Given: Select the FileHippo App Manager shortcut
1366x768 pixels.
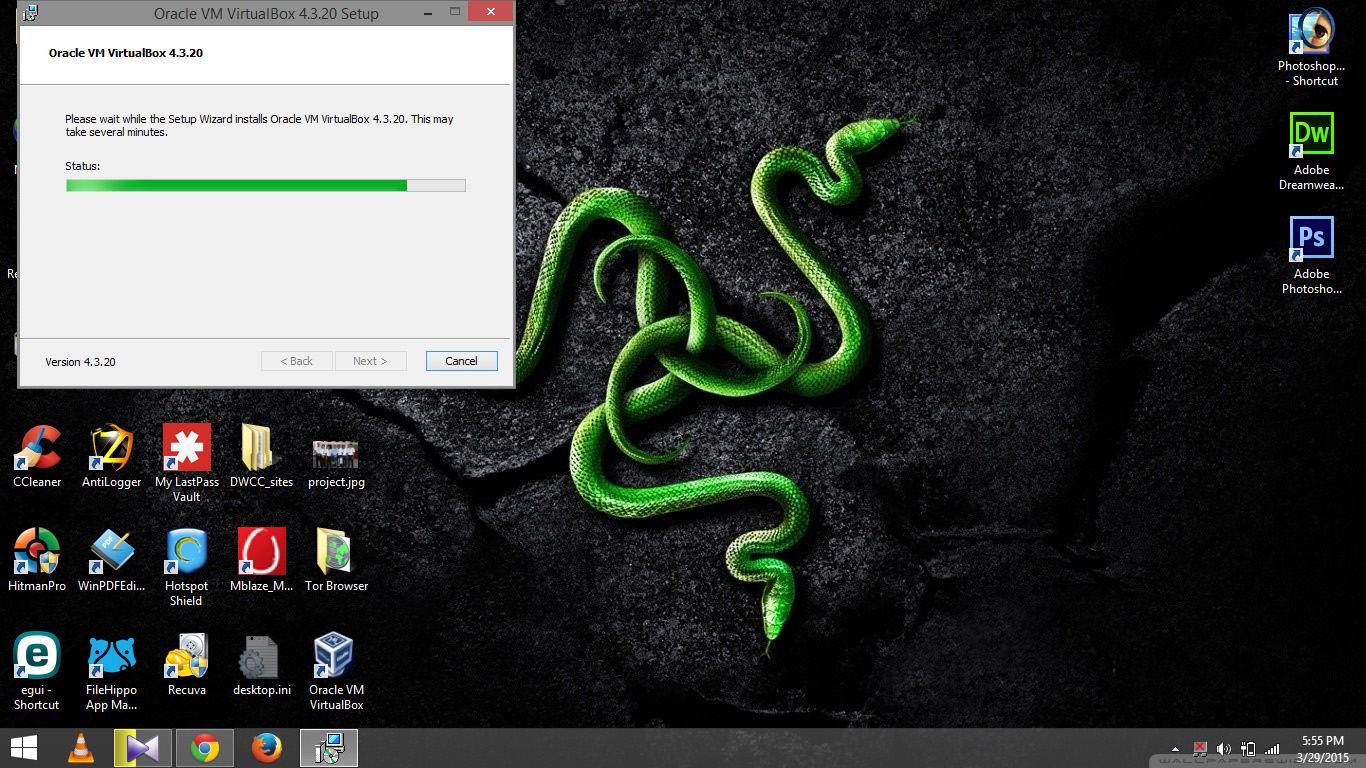Looking at the screenshot, I should tap(112, 671).
